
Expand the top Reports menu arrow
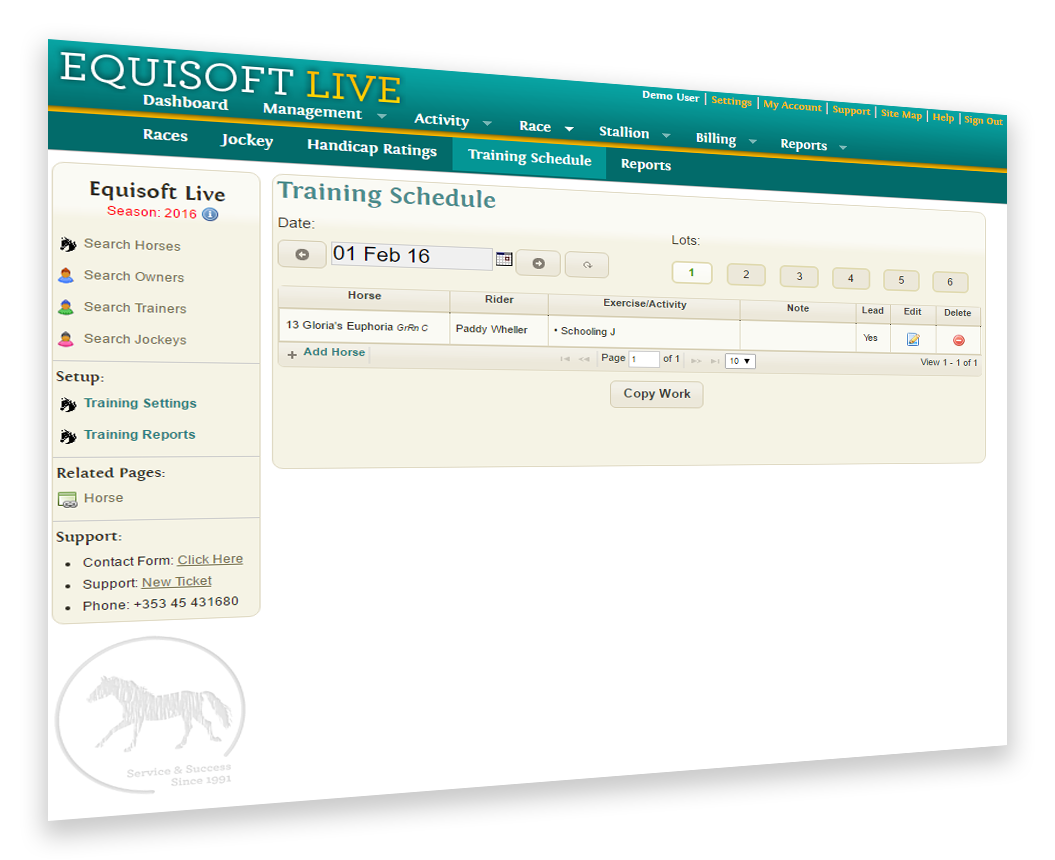click(x=842, y=147)
